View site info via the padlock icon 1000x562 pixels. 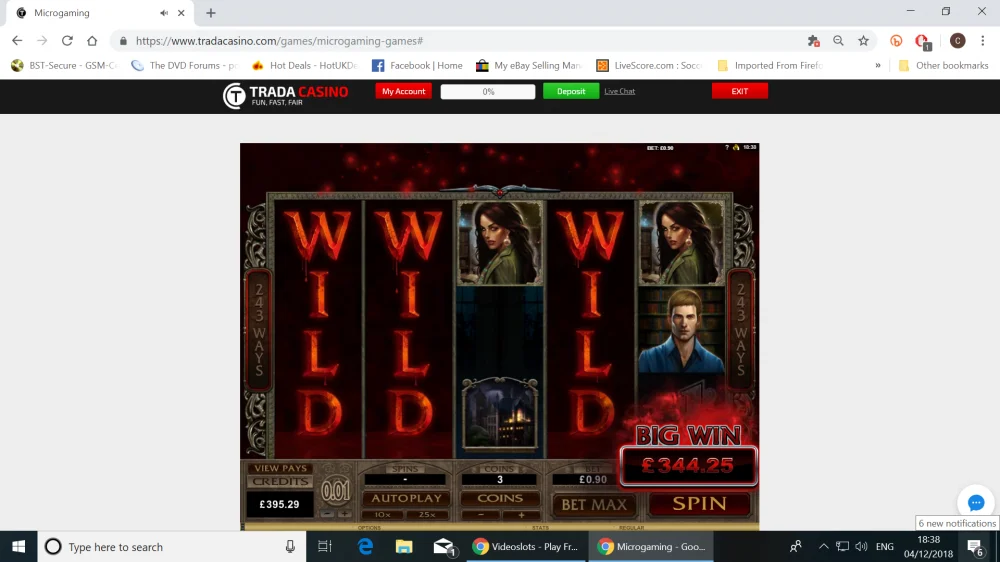pos(123,41)
